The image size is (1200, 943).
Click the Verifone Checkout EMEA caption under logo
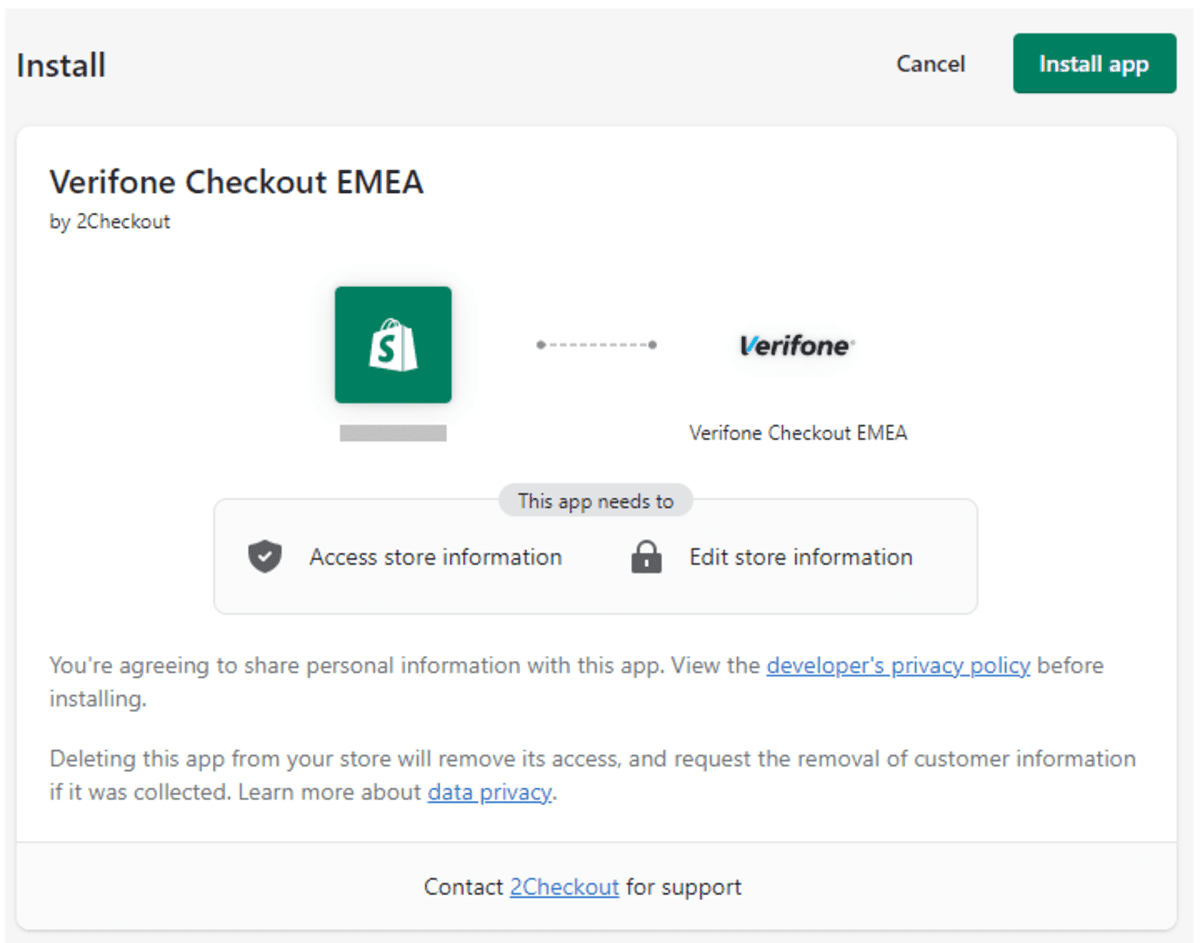[x=798, y=433]
